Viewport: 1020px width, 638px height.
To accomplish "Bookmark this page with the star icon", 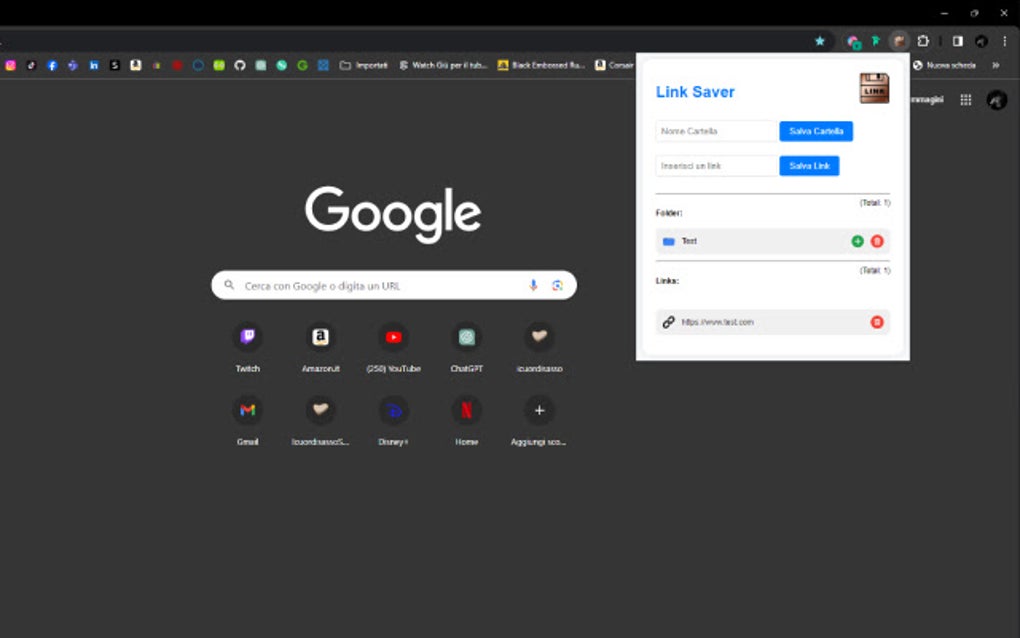I will (820, 41).
